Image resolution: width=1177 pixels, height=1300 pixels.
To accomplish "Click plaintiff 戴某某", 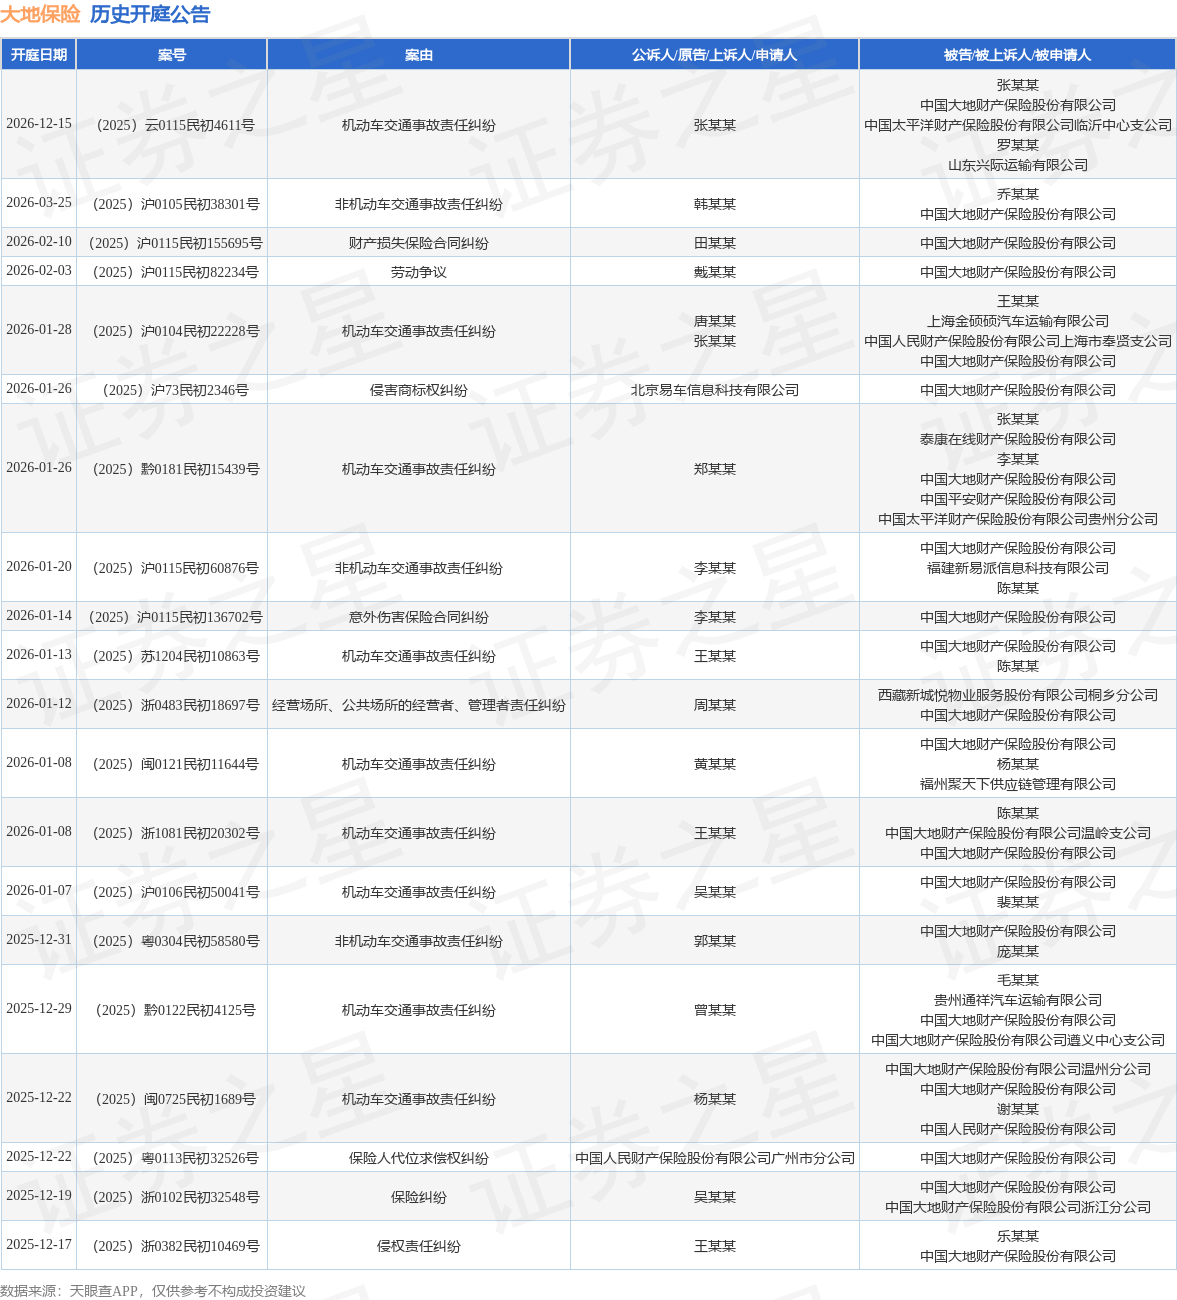I will (715, 272).
